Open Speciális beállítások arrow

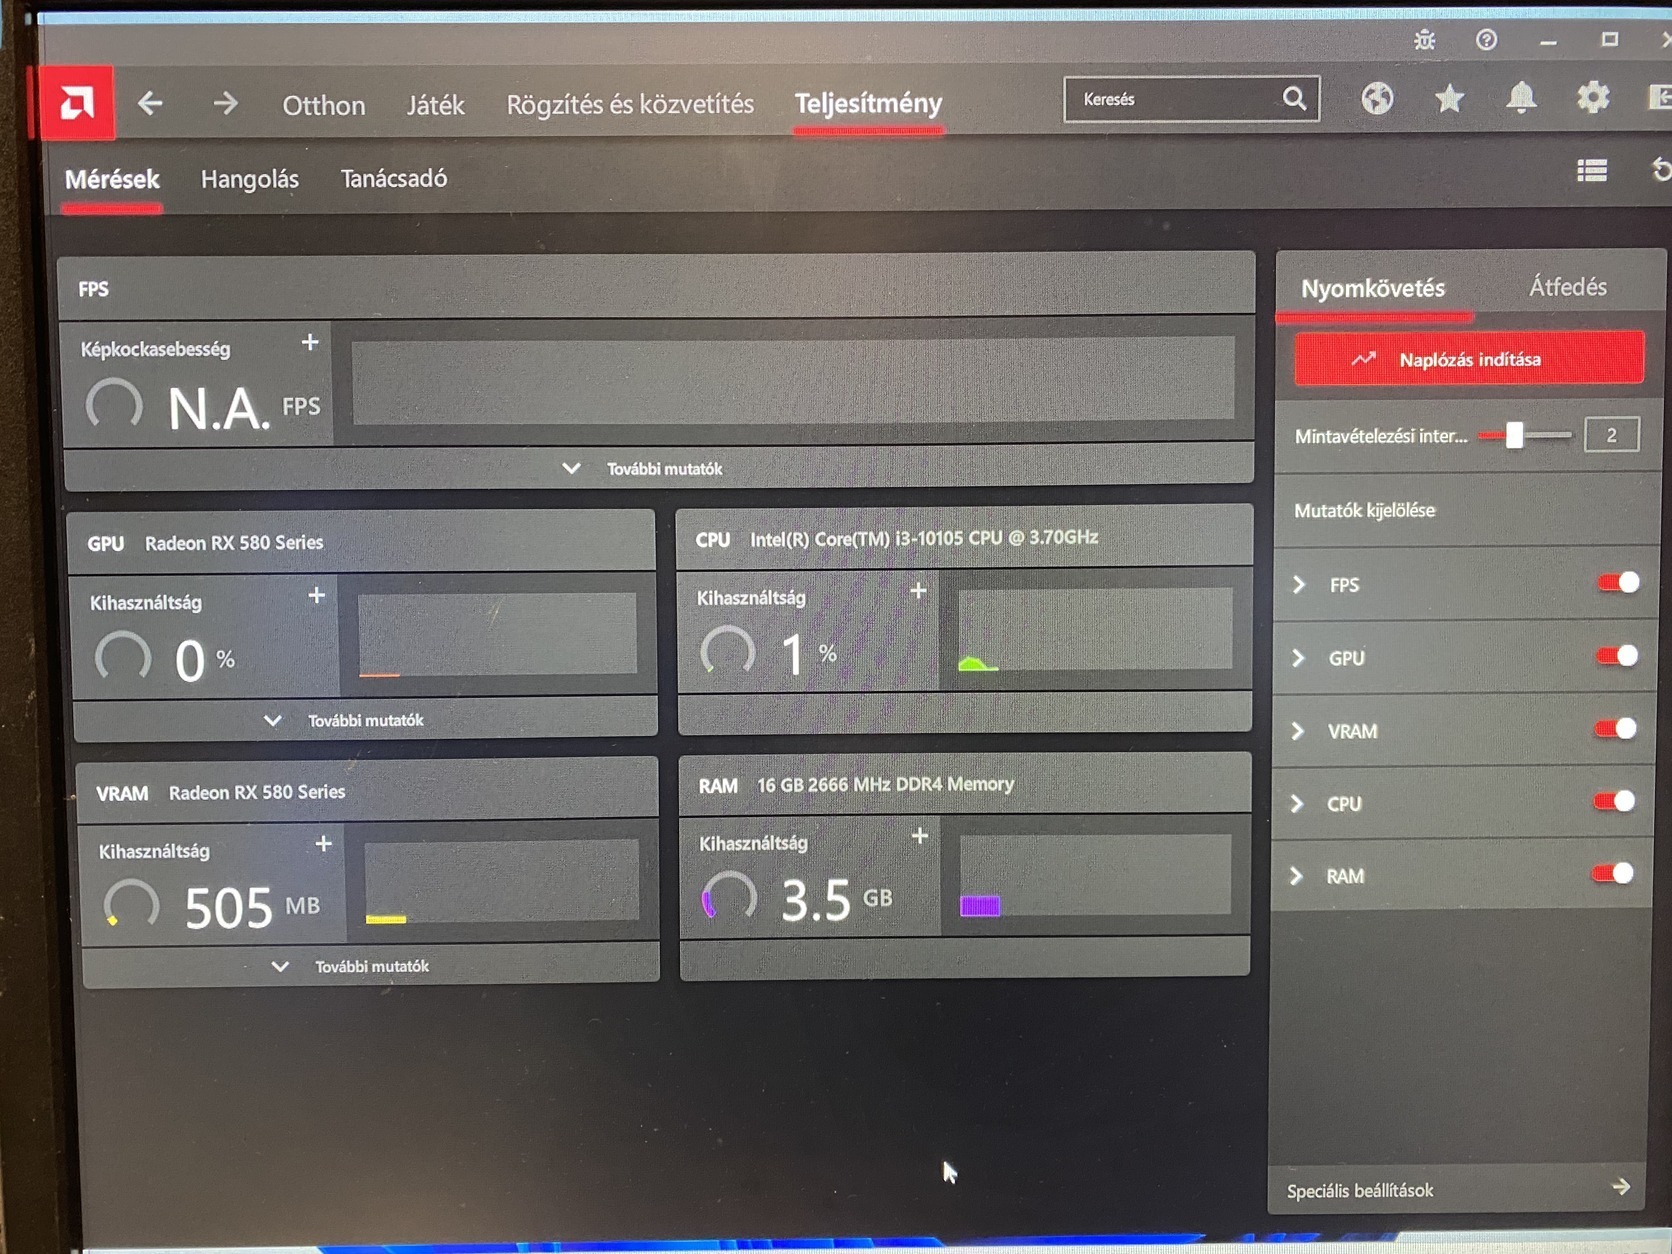[x=1621, y=1186]
